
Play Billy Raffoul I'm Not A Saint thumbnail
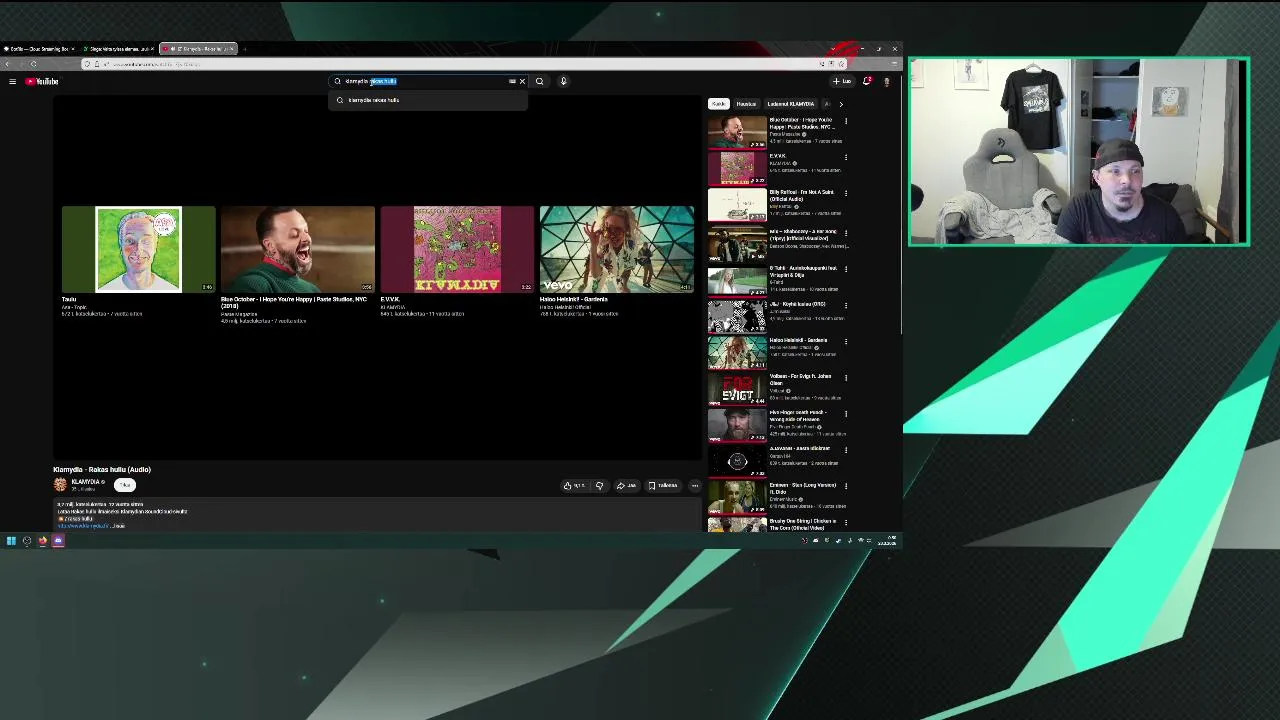tap(737, 204)
